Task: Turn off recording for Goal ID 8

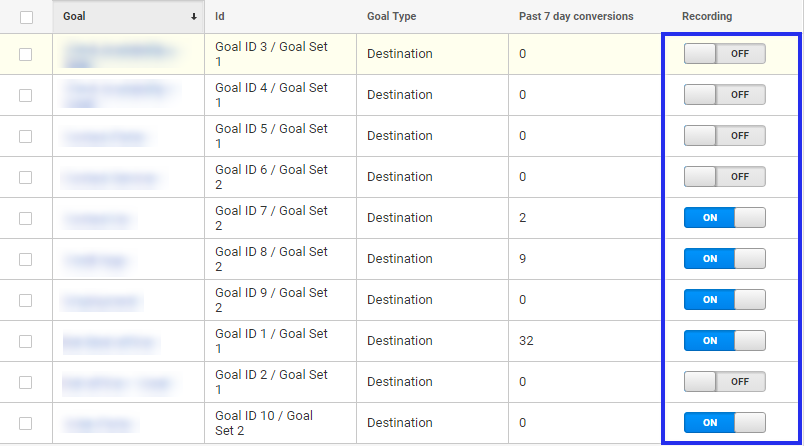Action: point(724,259)
